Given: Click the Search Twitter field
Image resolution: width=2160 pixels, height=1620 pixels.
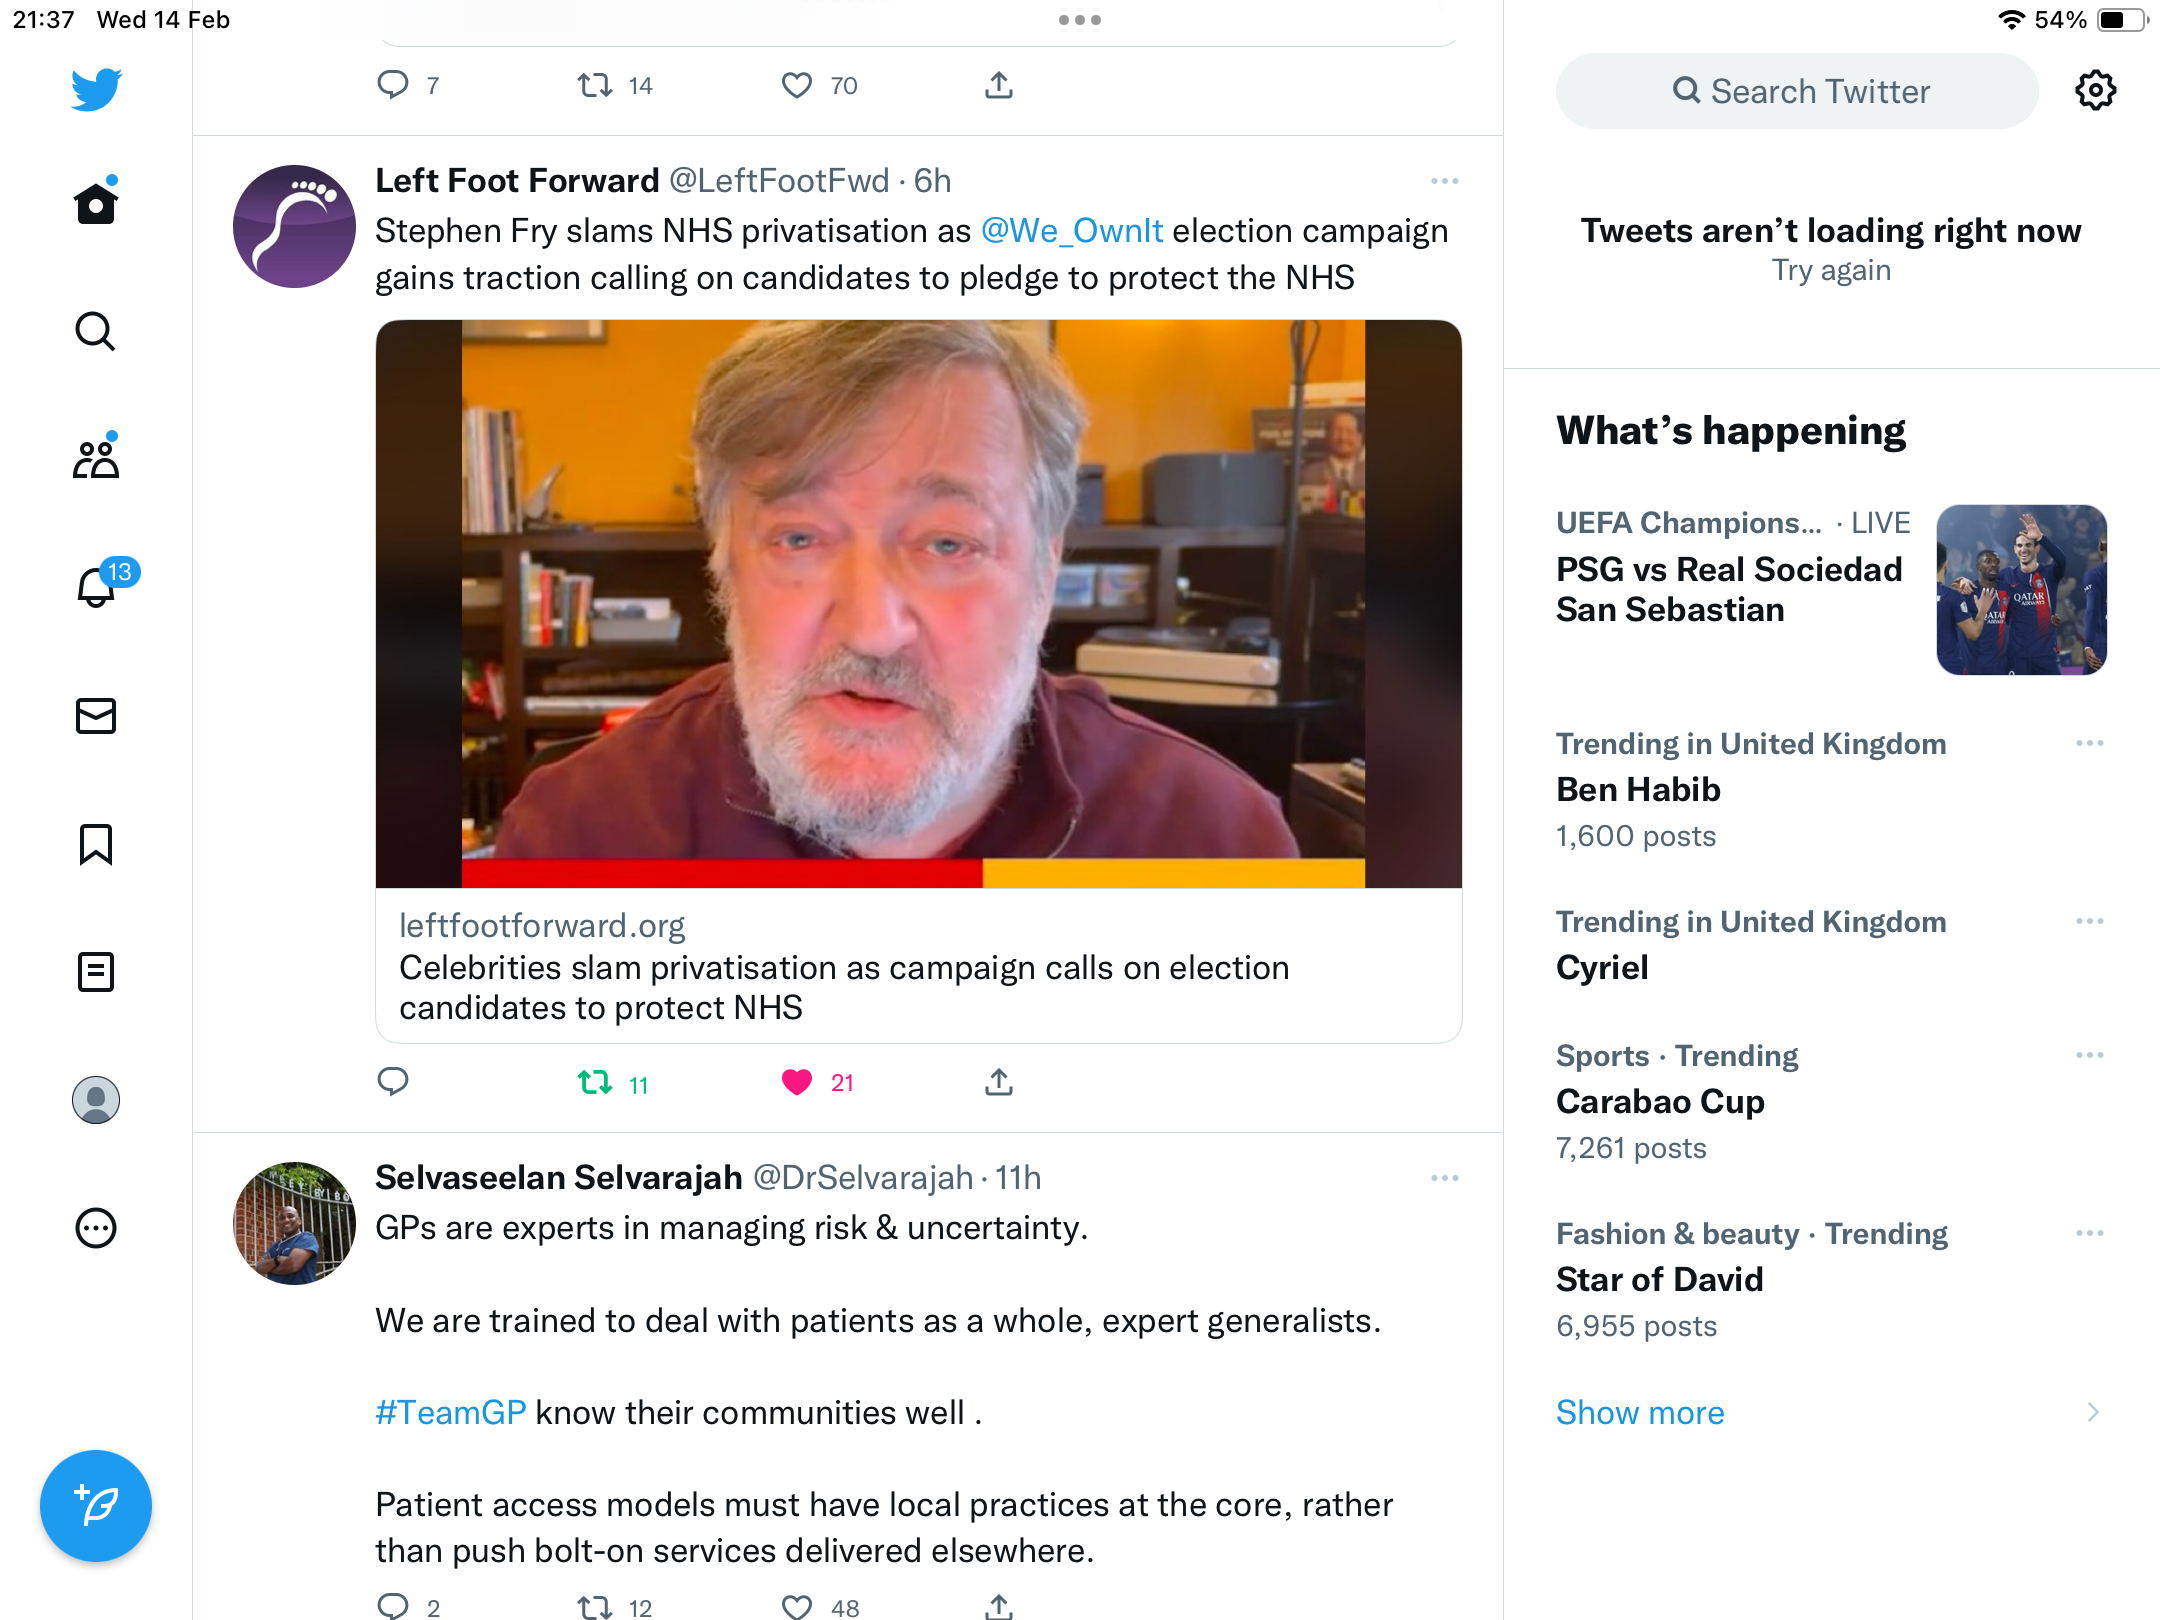Looking at the screenshot, I should click(x=1797, y=91).
